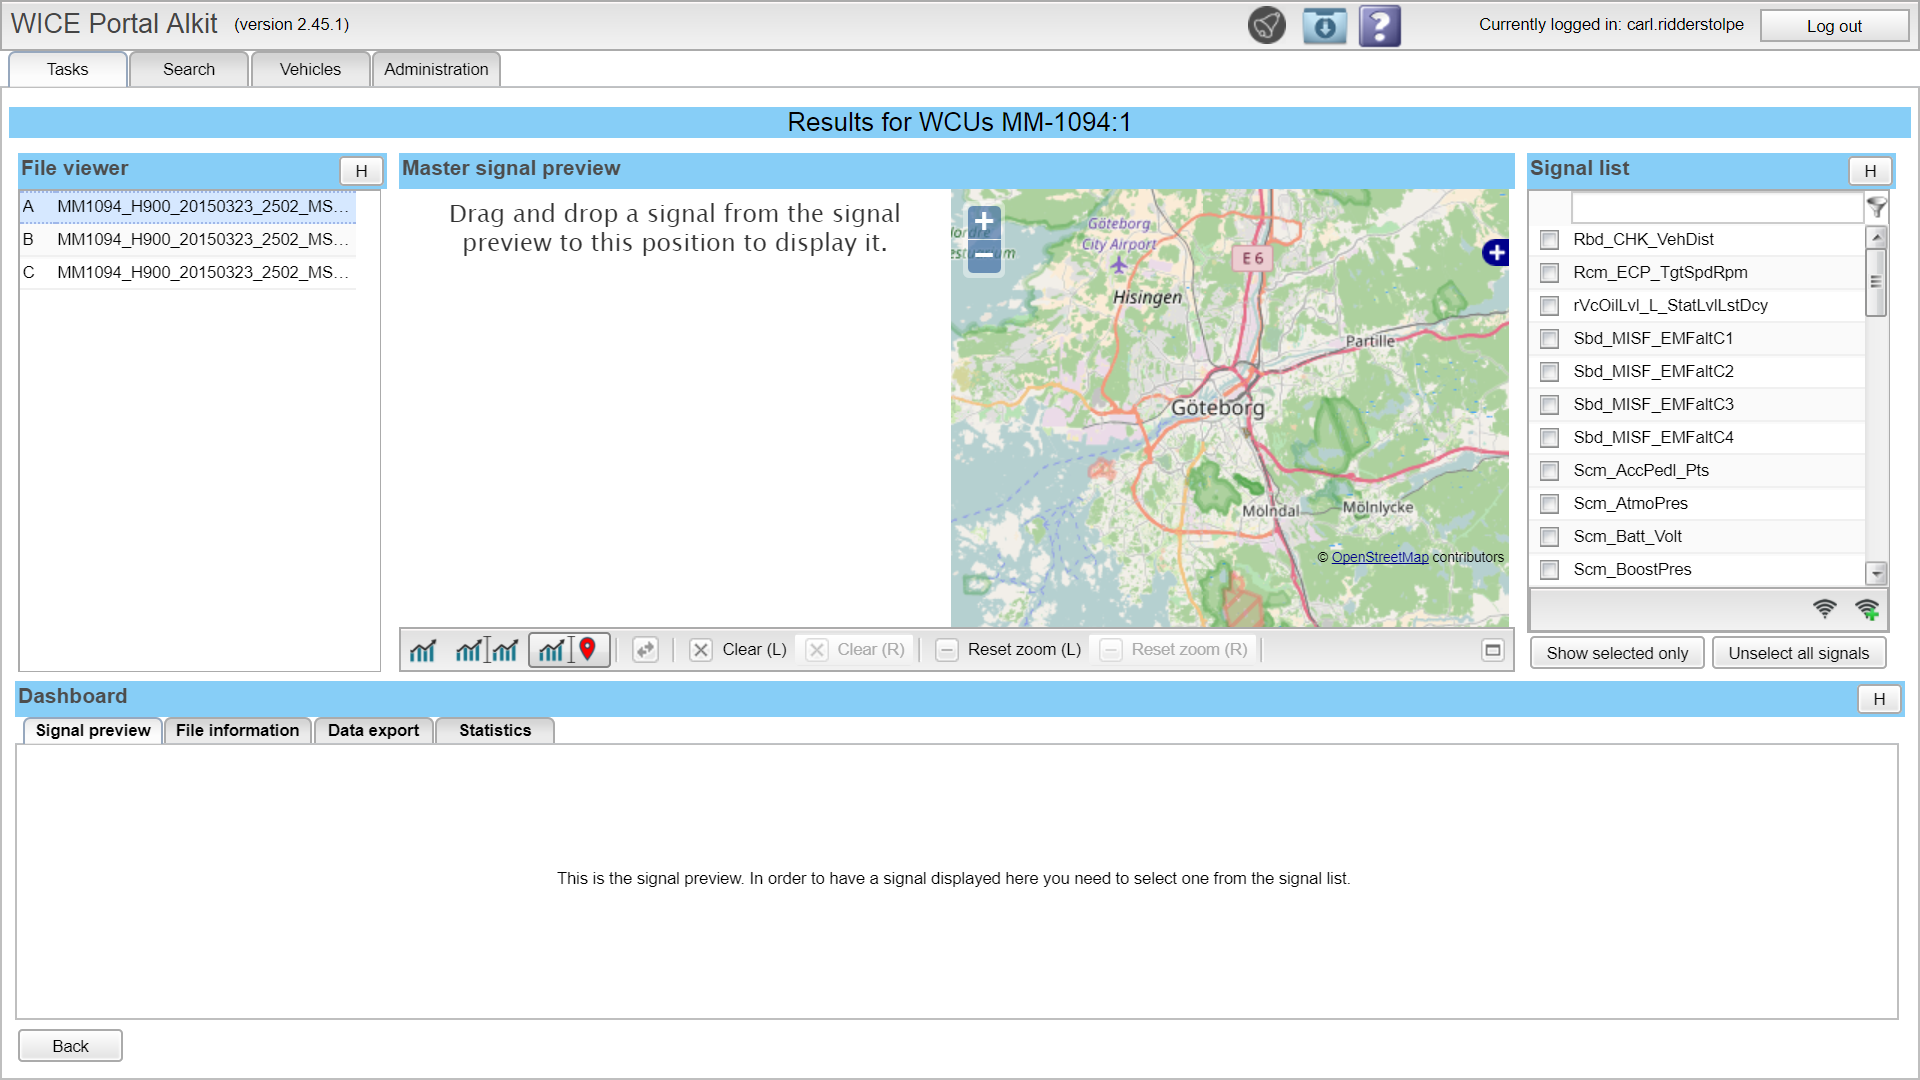Collapse Signal list panel with H button
Viewport: 1920px width, 1080px height.
point(1869,171)
